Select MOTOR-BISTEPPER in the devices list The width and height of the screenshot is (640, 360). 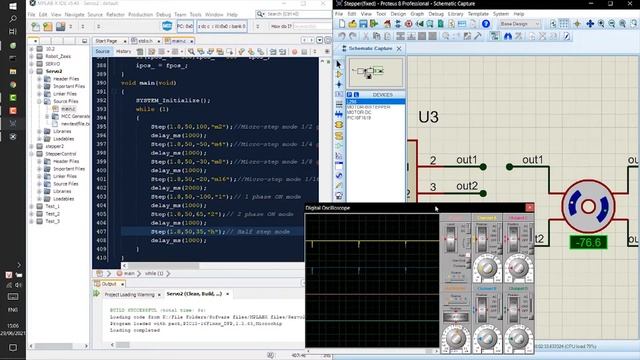tap(369, 107)
